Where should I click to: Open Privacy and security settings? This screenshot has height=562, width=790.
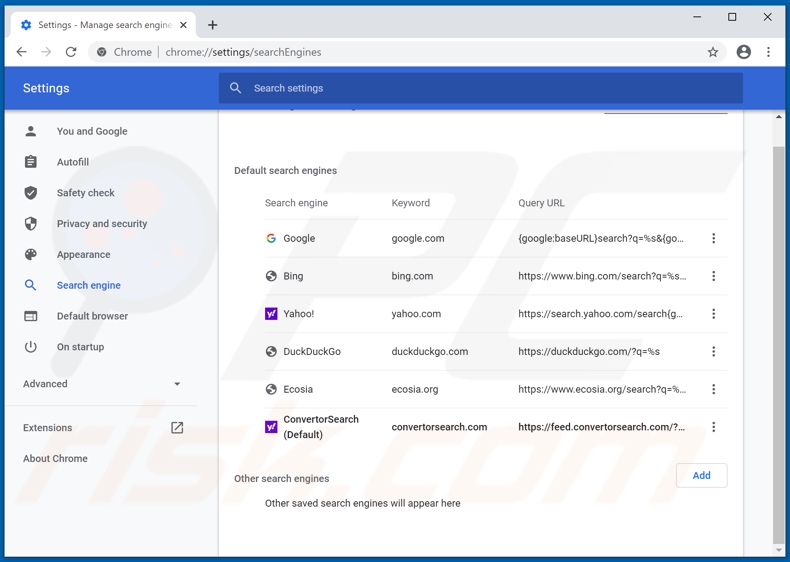pyautogui.click(x=101, y=223)
